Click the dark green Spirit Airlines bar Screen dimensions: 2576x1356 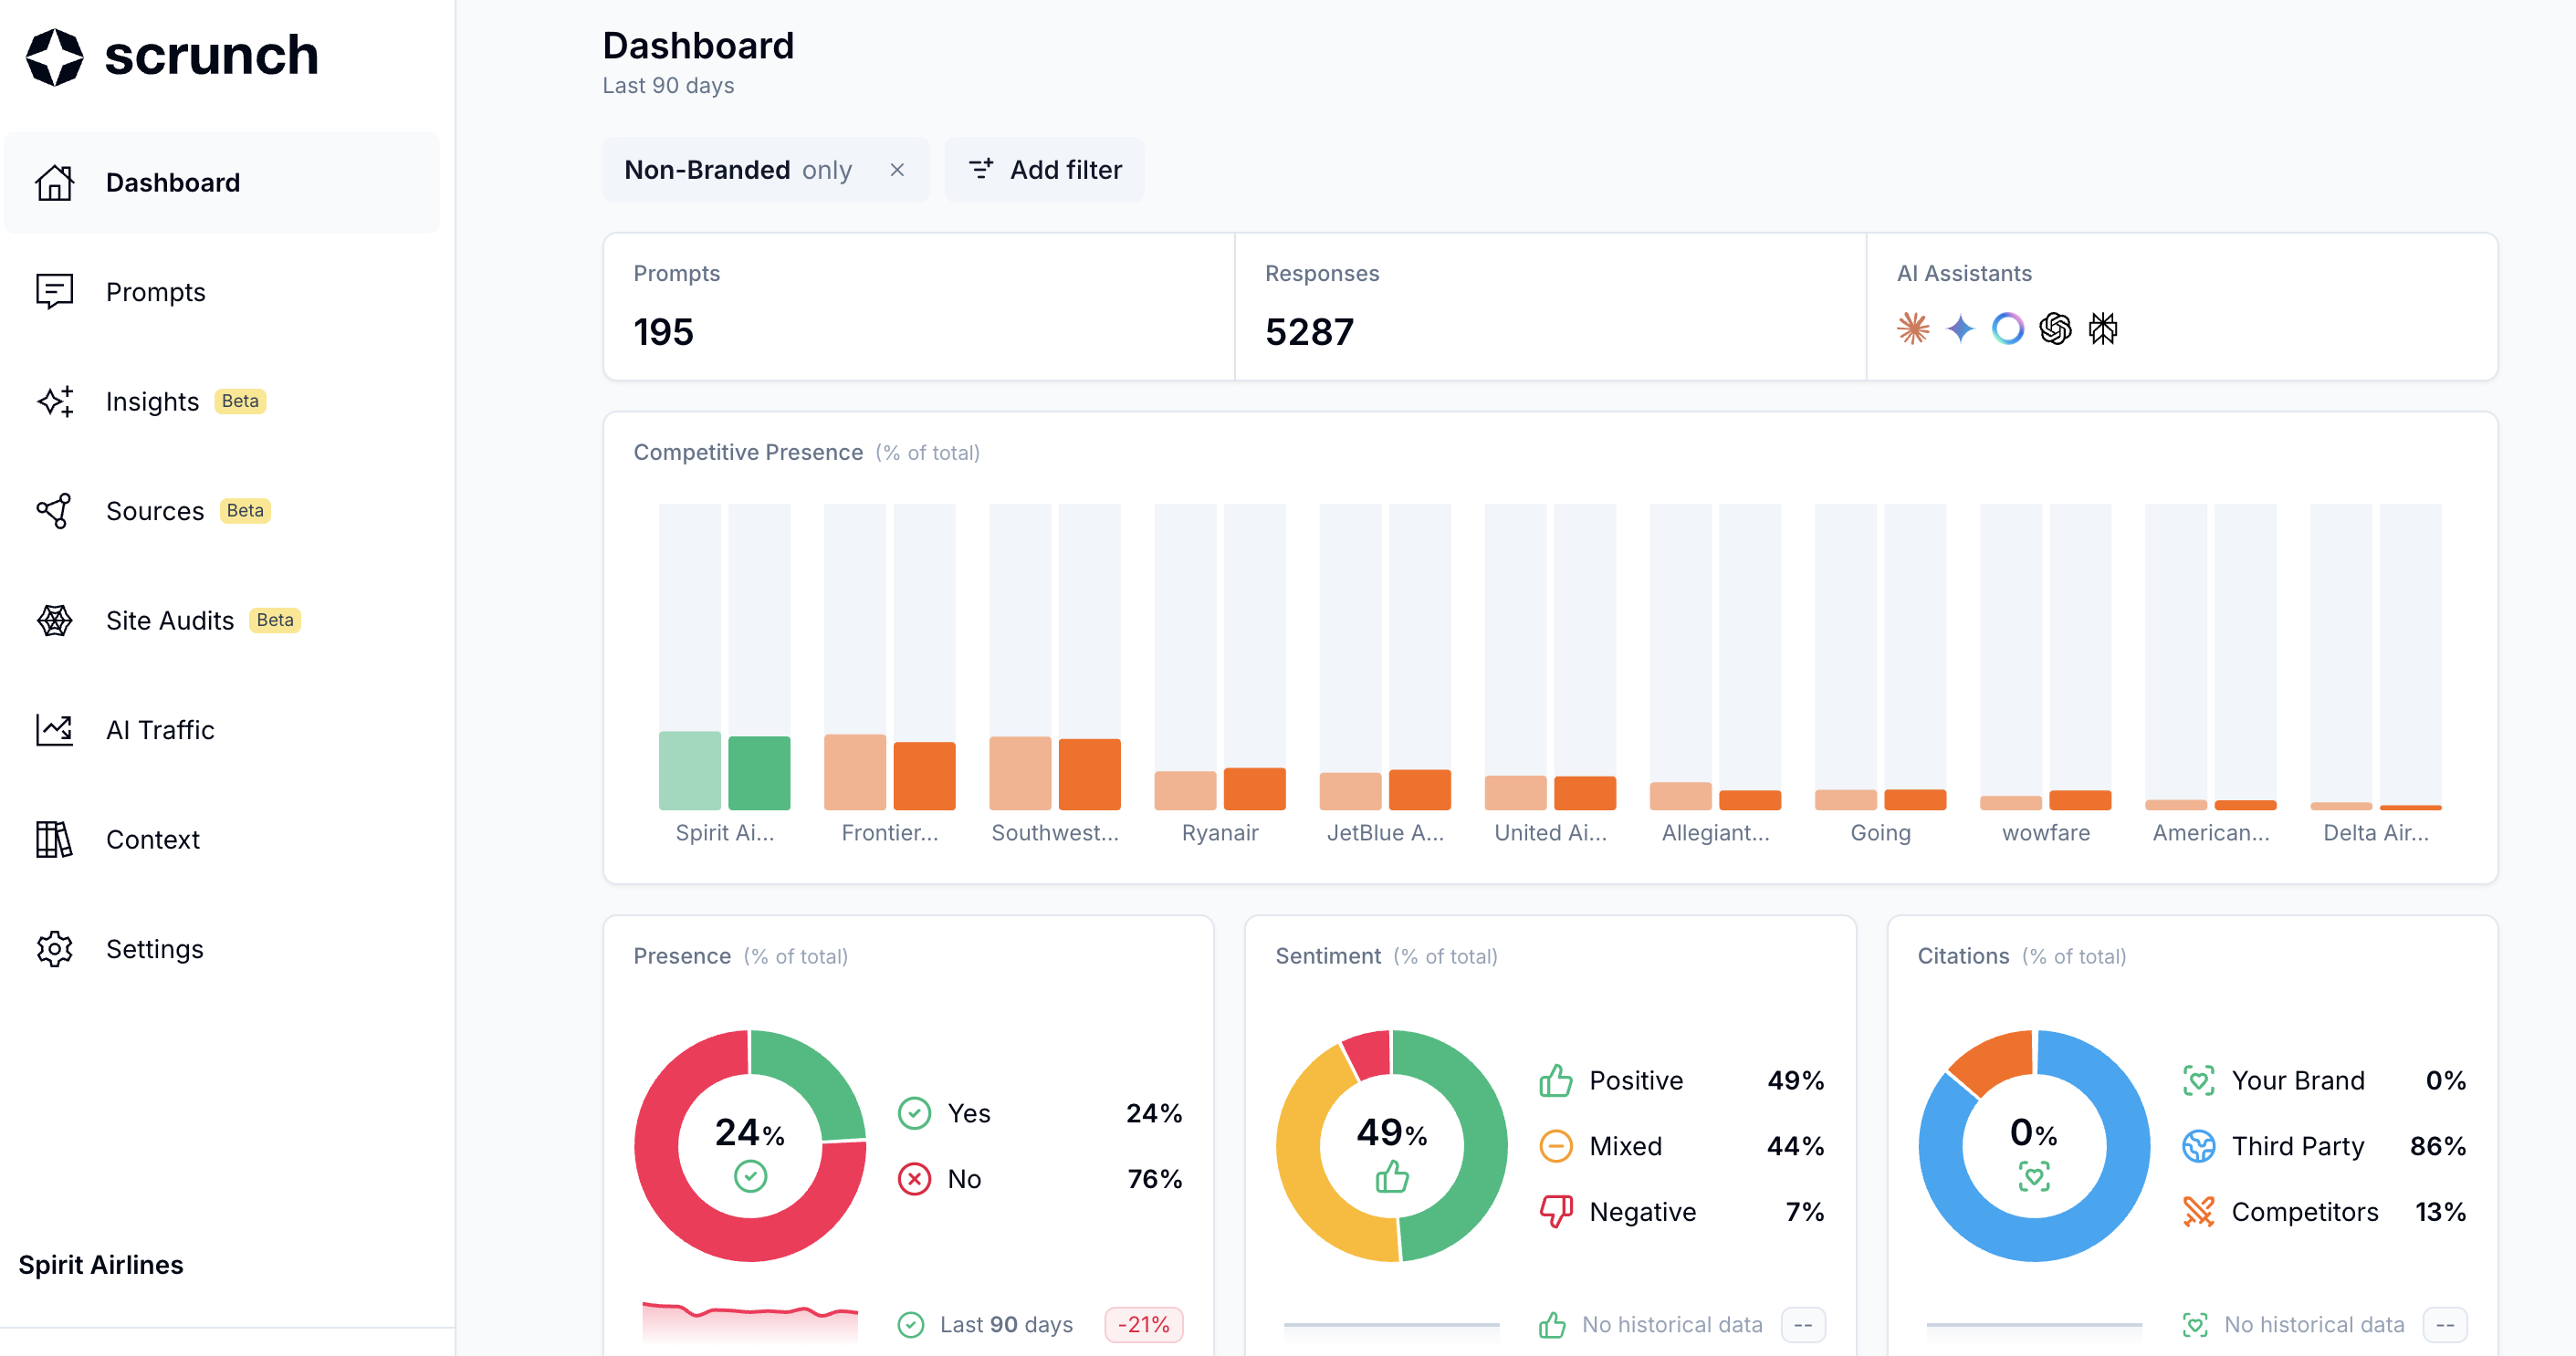click(759, 773)
